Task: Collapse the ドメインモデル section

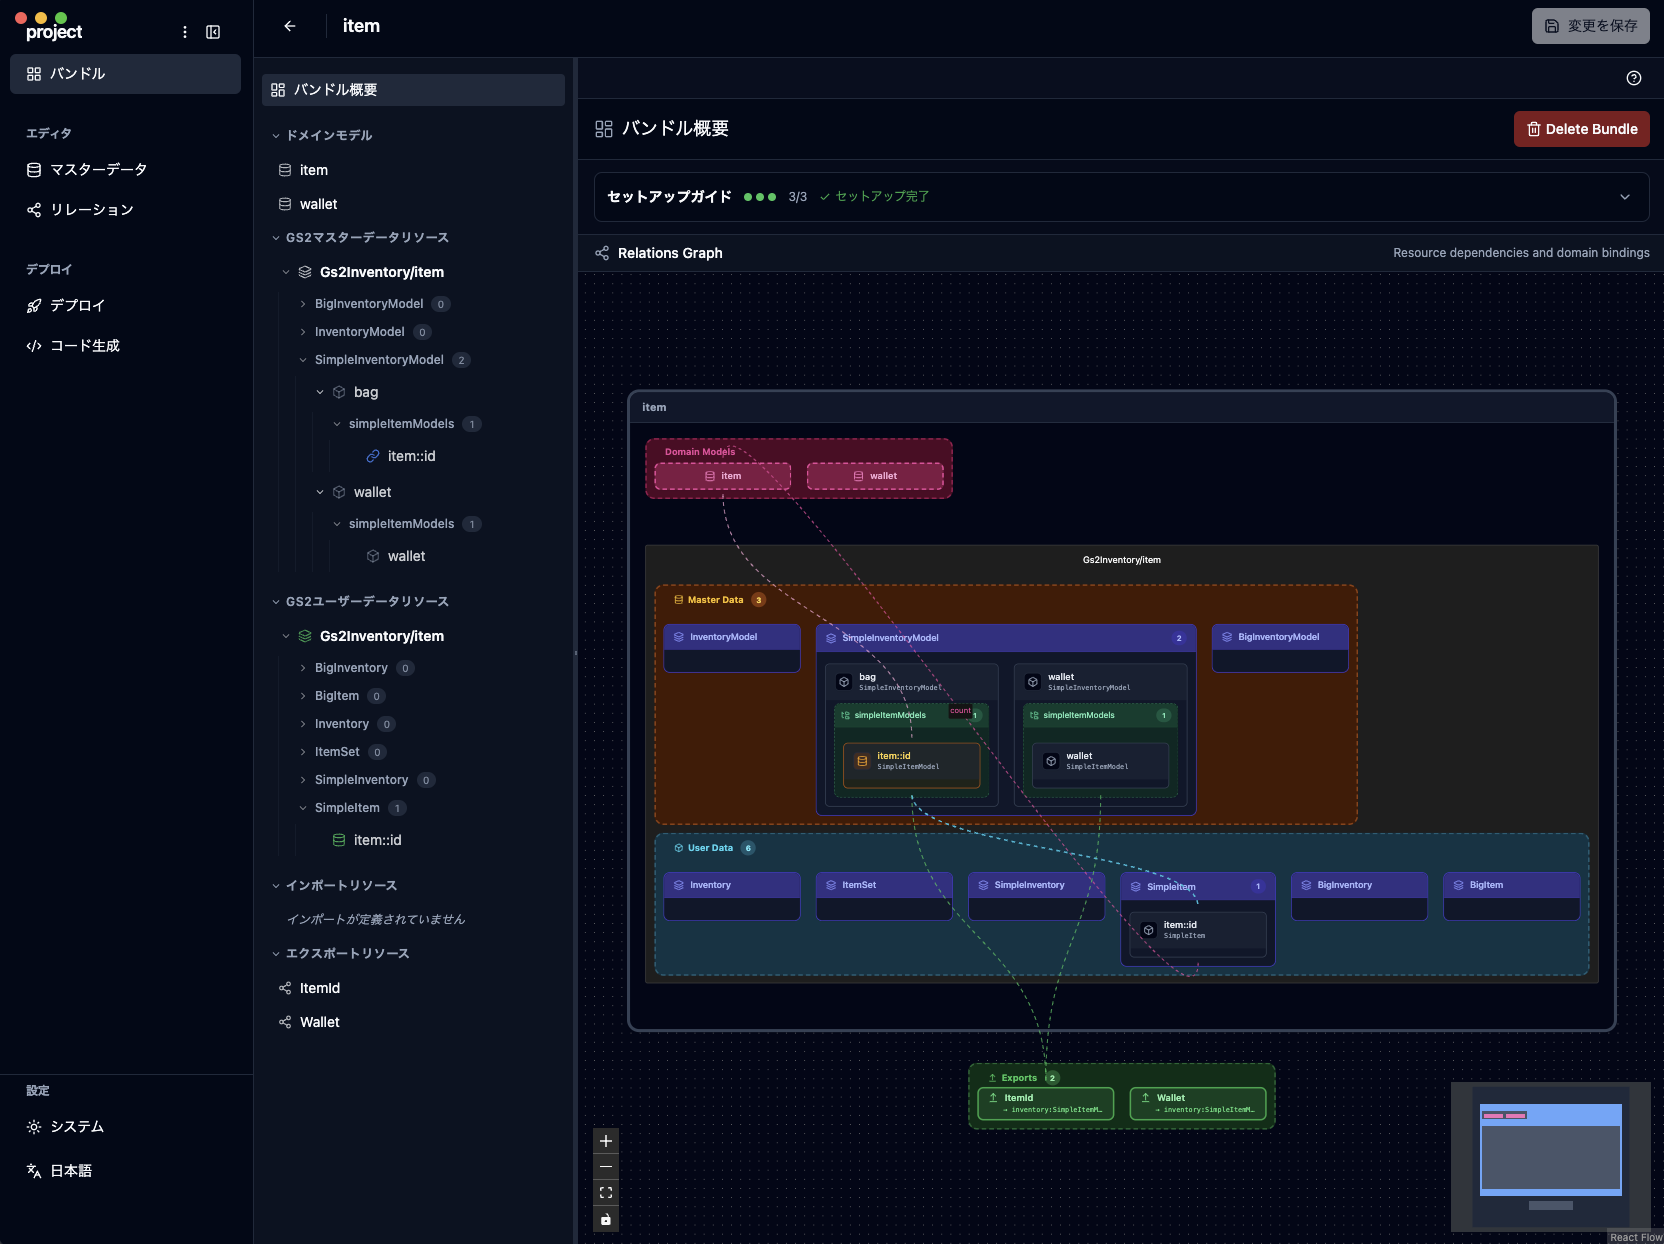Action: coord(276,136)
